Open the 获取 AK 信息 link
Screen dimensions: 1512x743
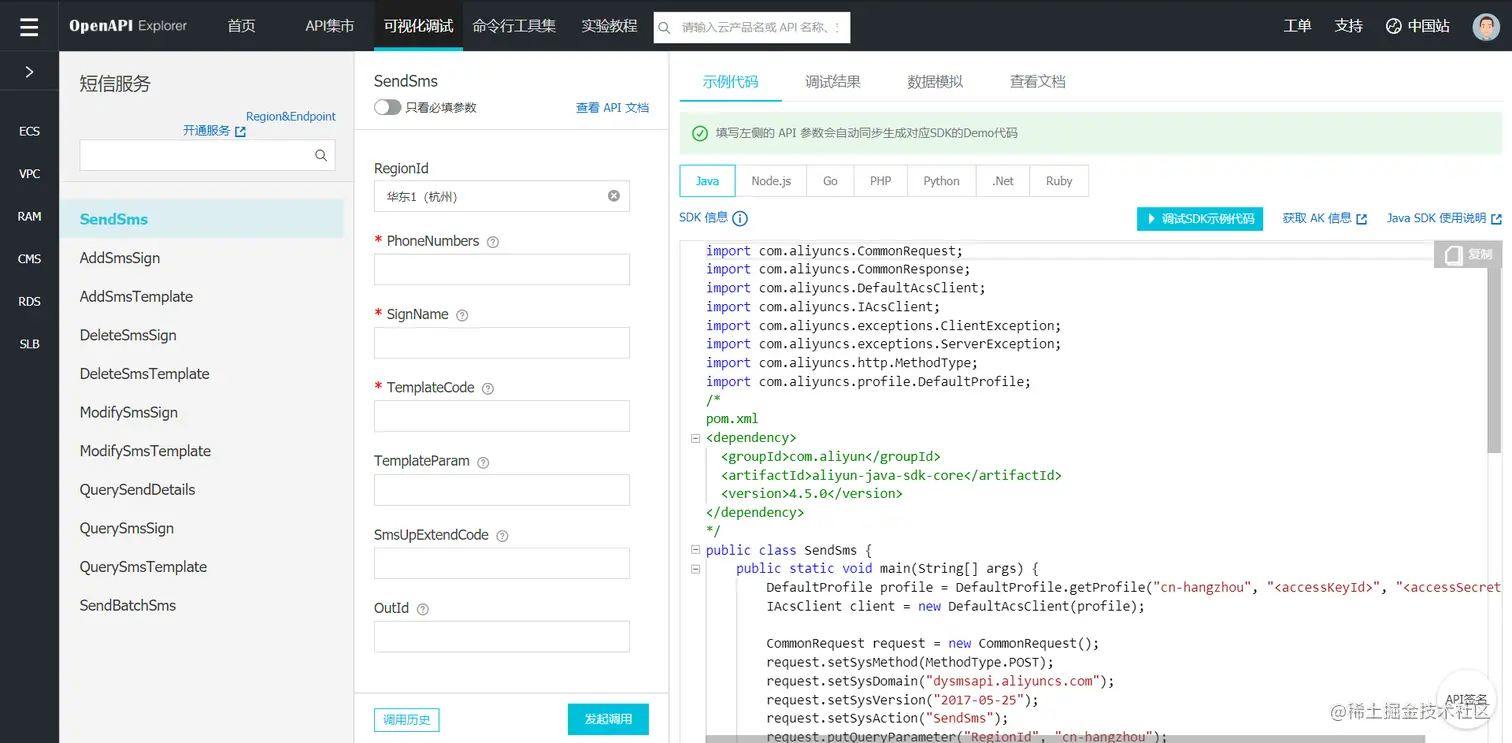tap(1325, 218)
